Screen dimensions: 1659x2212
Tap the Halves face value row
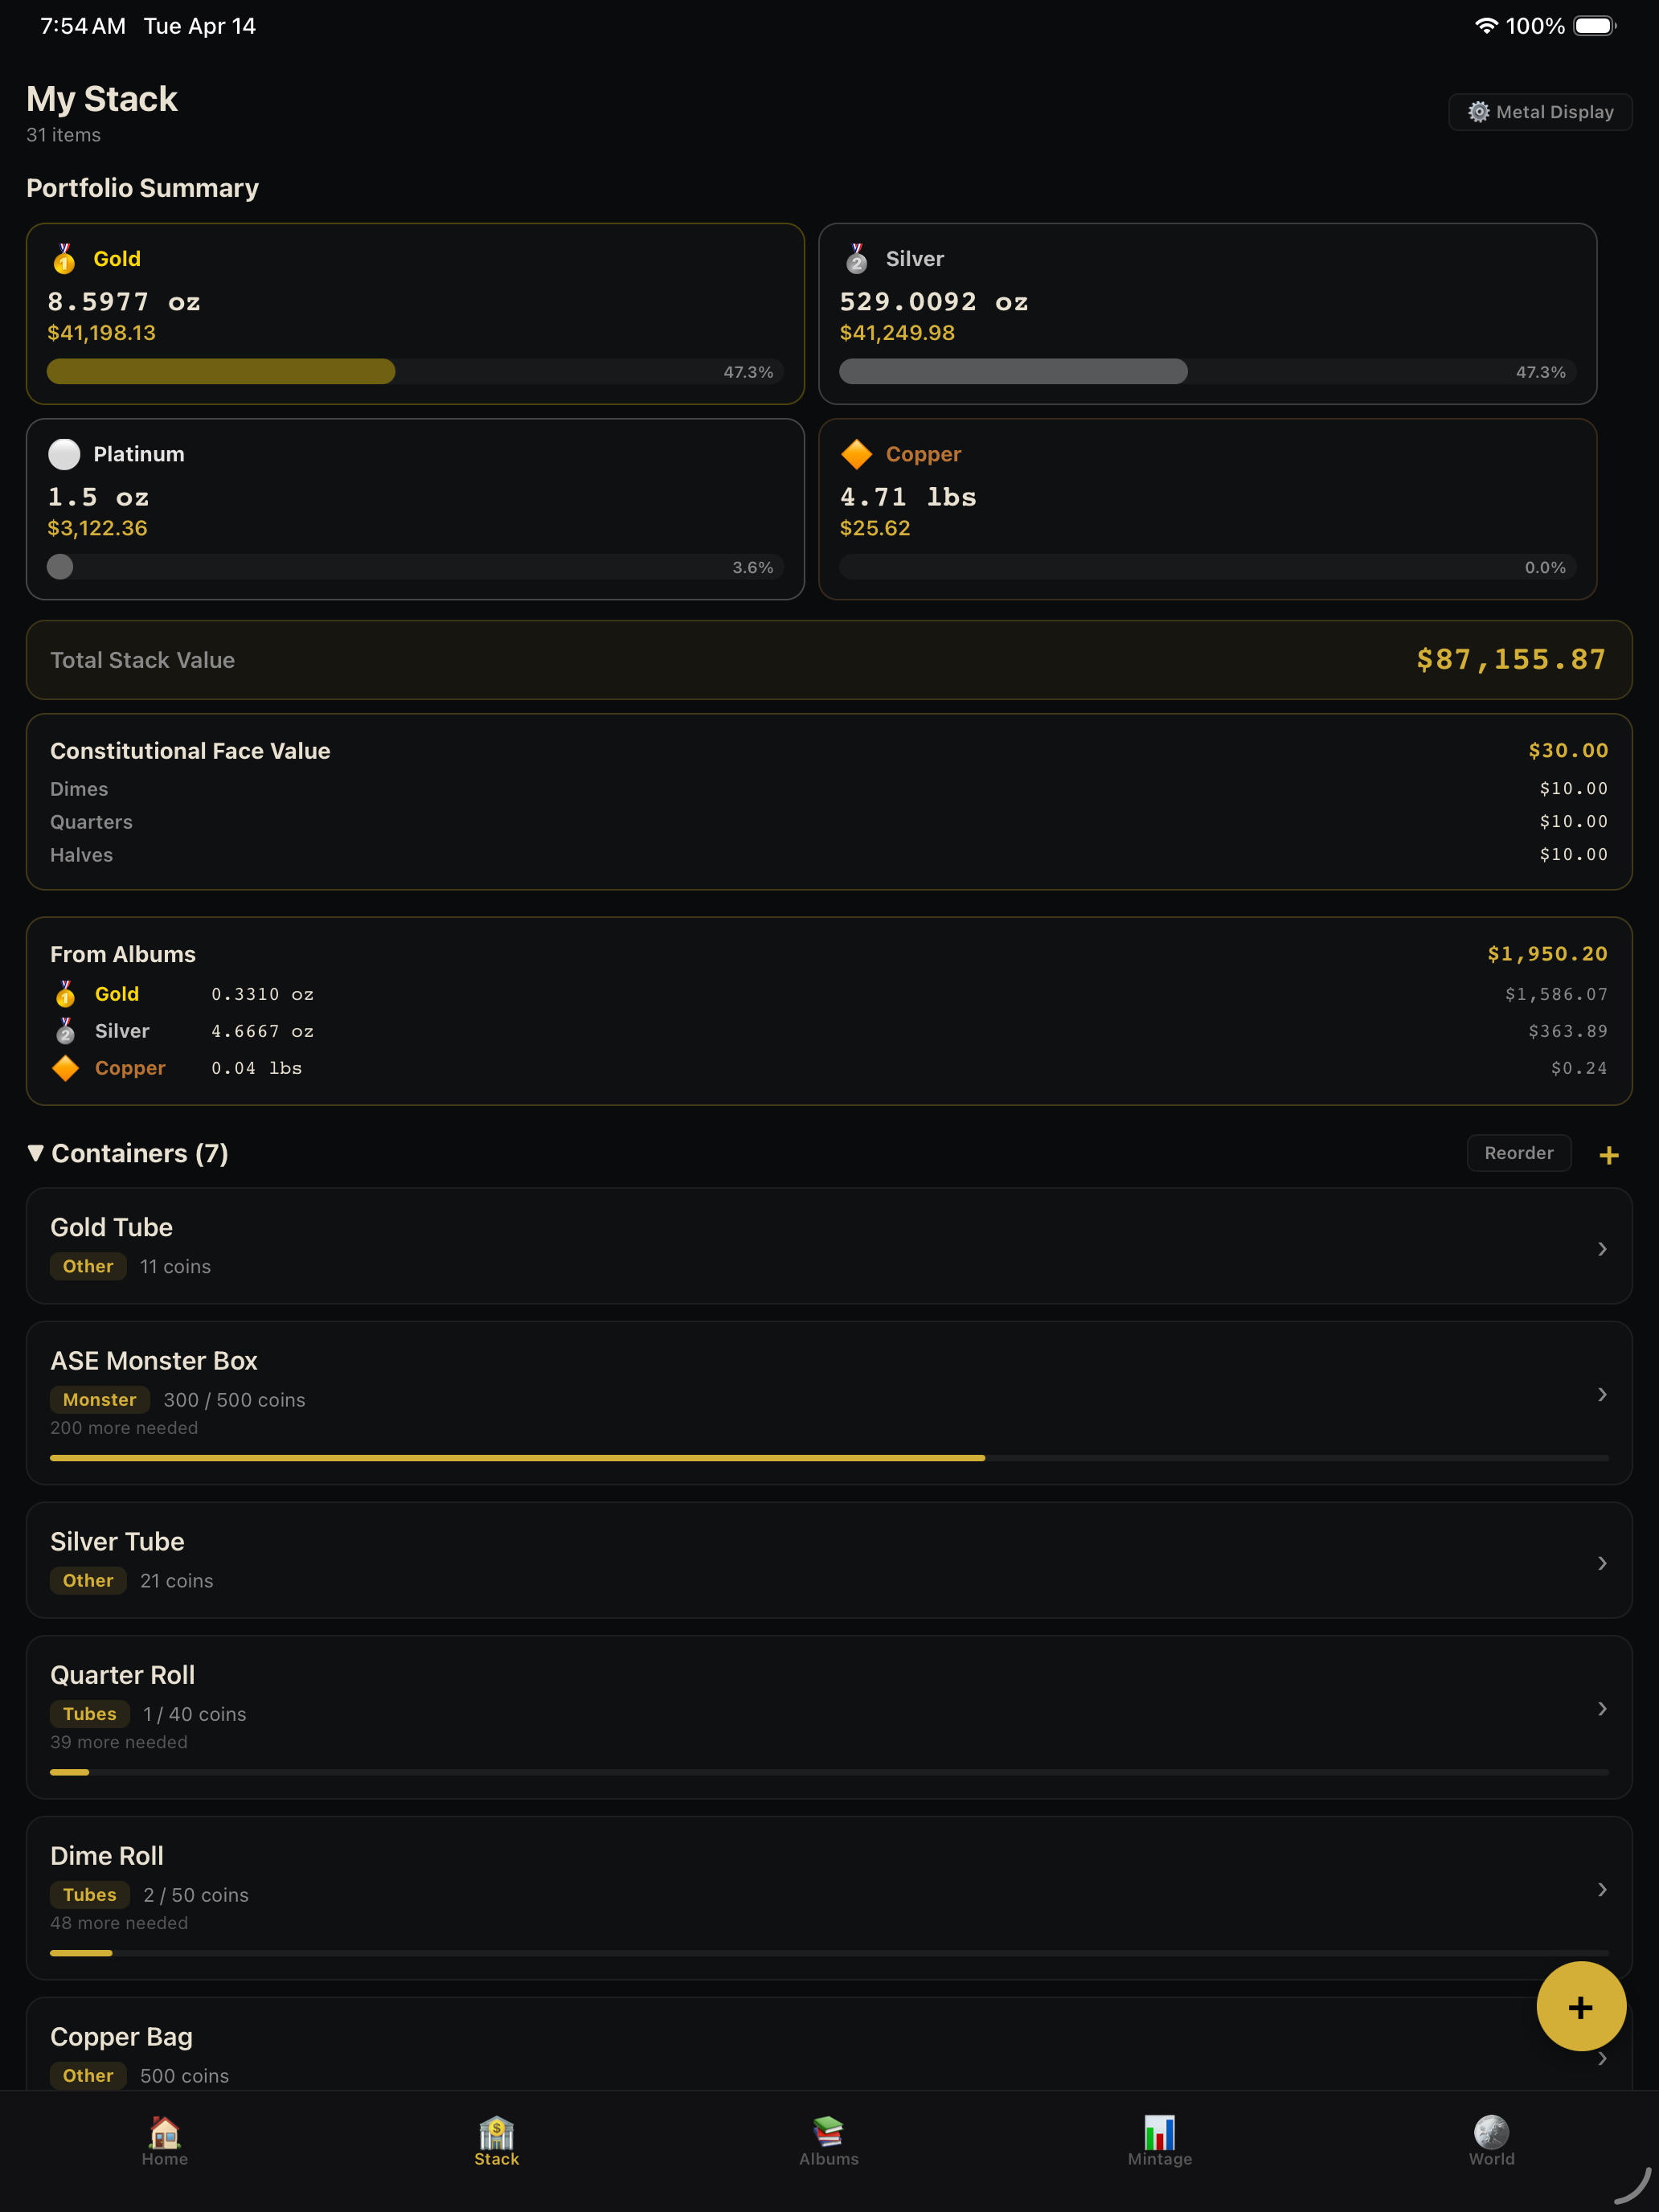(x=829, y=855)
